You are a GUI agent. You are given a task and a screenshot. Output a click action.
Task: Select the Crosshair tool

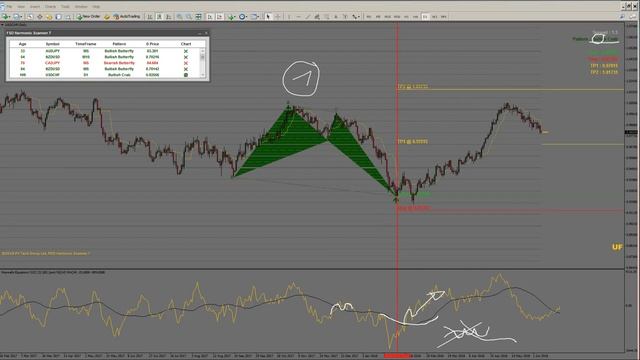tap(278, 17)
